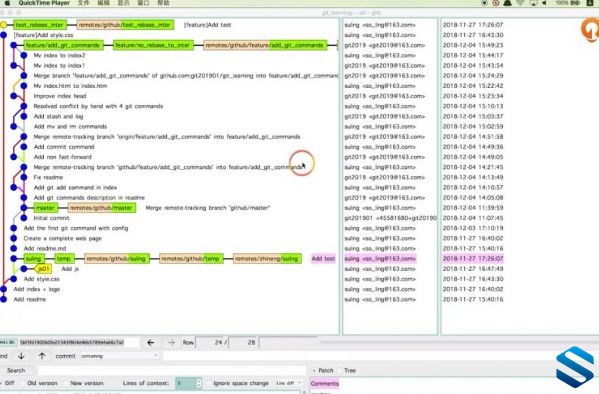Select the New version radio button

(84, 383)
